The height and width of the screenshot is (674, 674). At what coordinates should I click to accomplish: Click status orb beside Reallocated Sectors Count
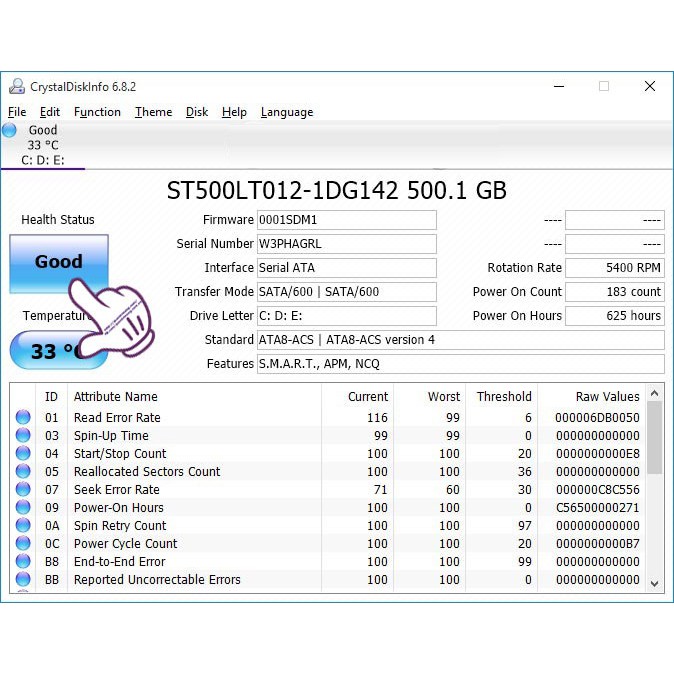click(23, 472)
